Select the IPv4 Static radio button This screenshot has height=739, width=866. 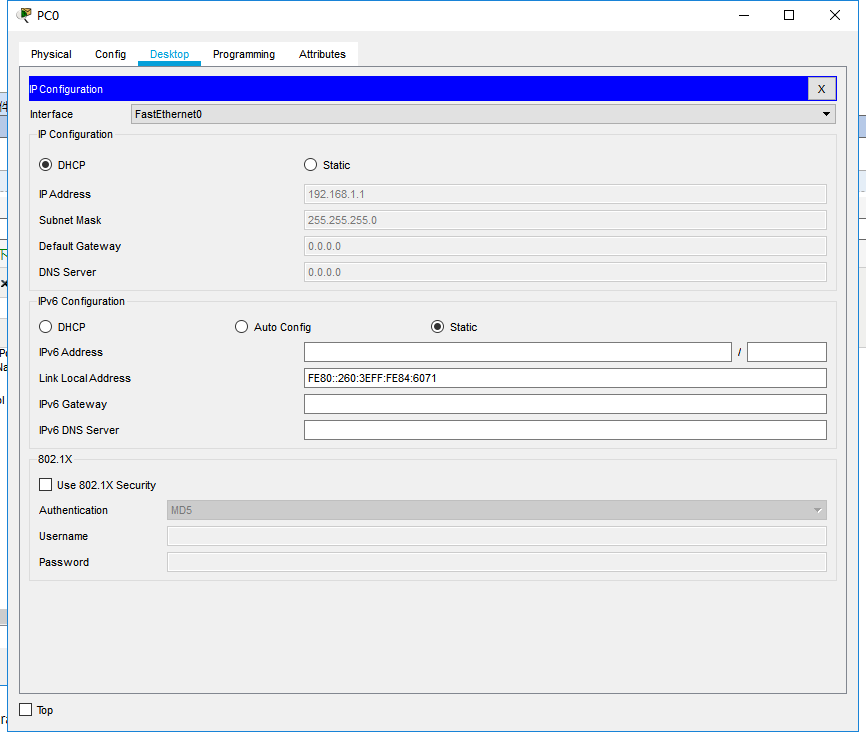[310, 165]
